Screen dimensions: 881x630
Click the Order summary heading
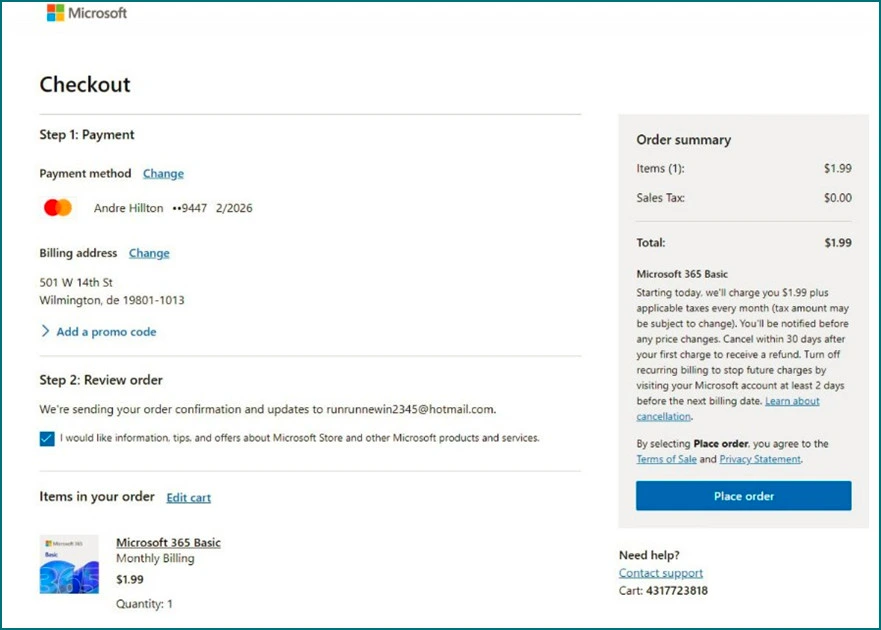pyautogui.click(x=683, y=140)
